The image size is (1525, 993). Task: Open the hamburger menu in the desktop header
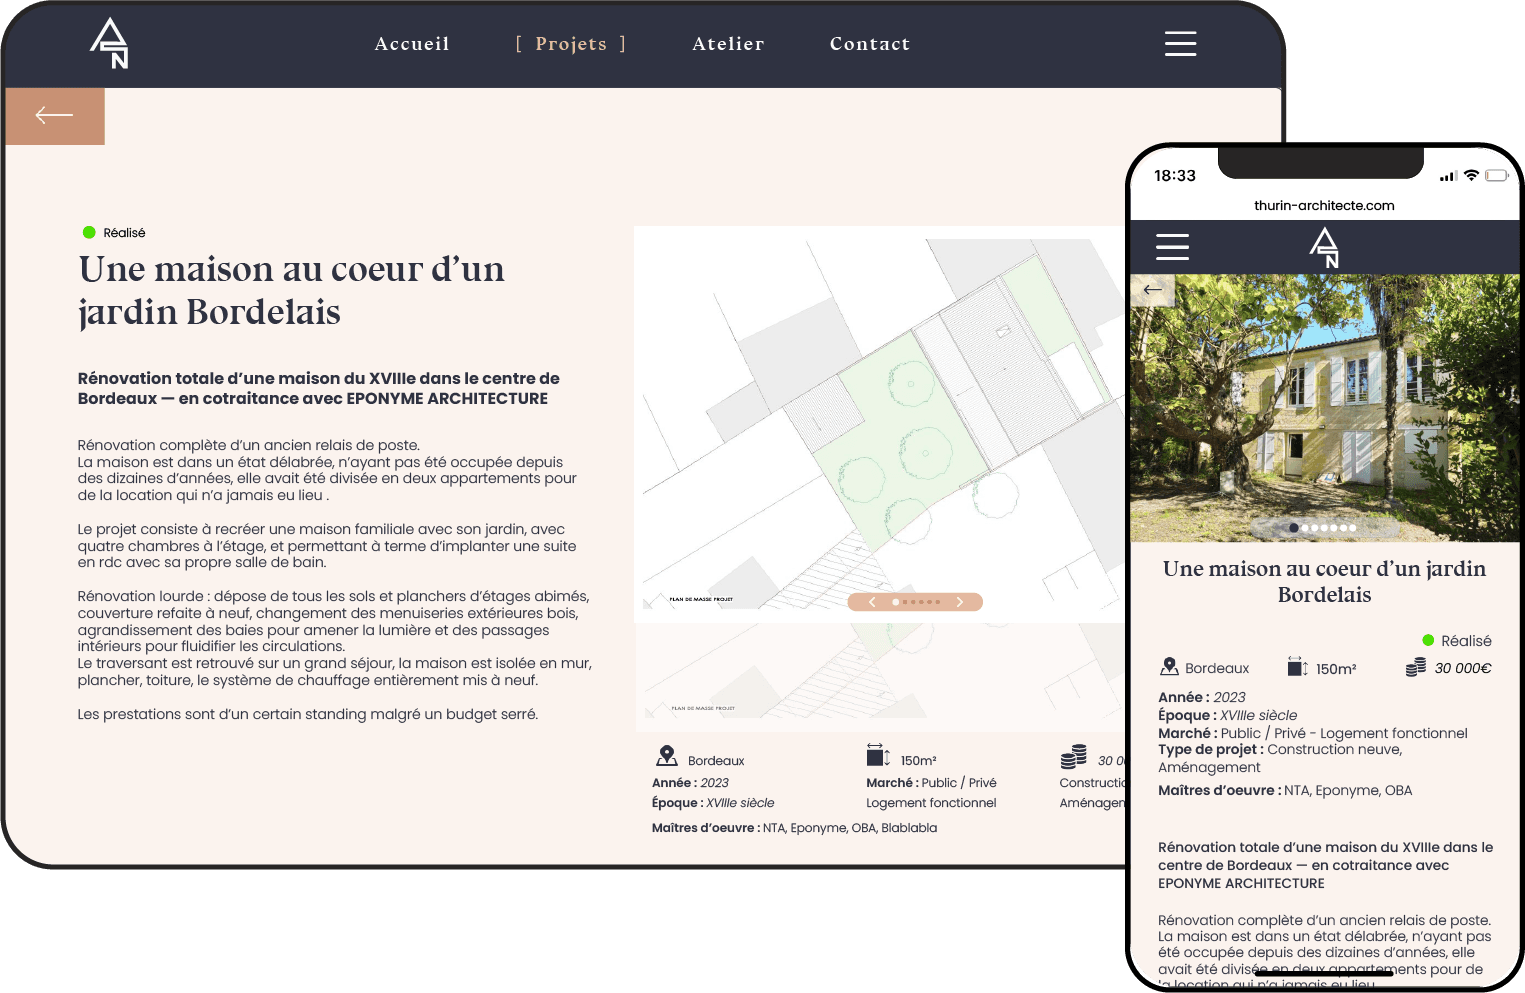(x=1180, y=43)
